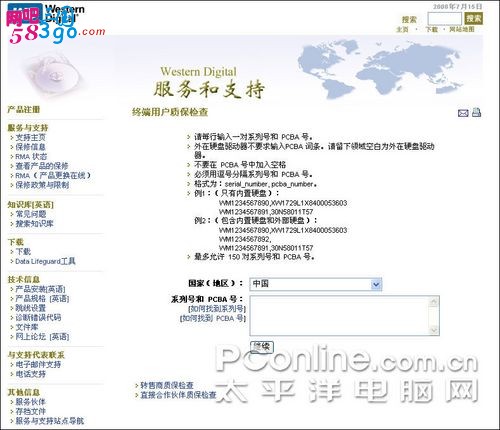
Task: Open the 网上论坛 [英语] sidebar link
Action: tap(42, 337)
